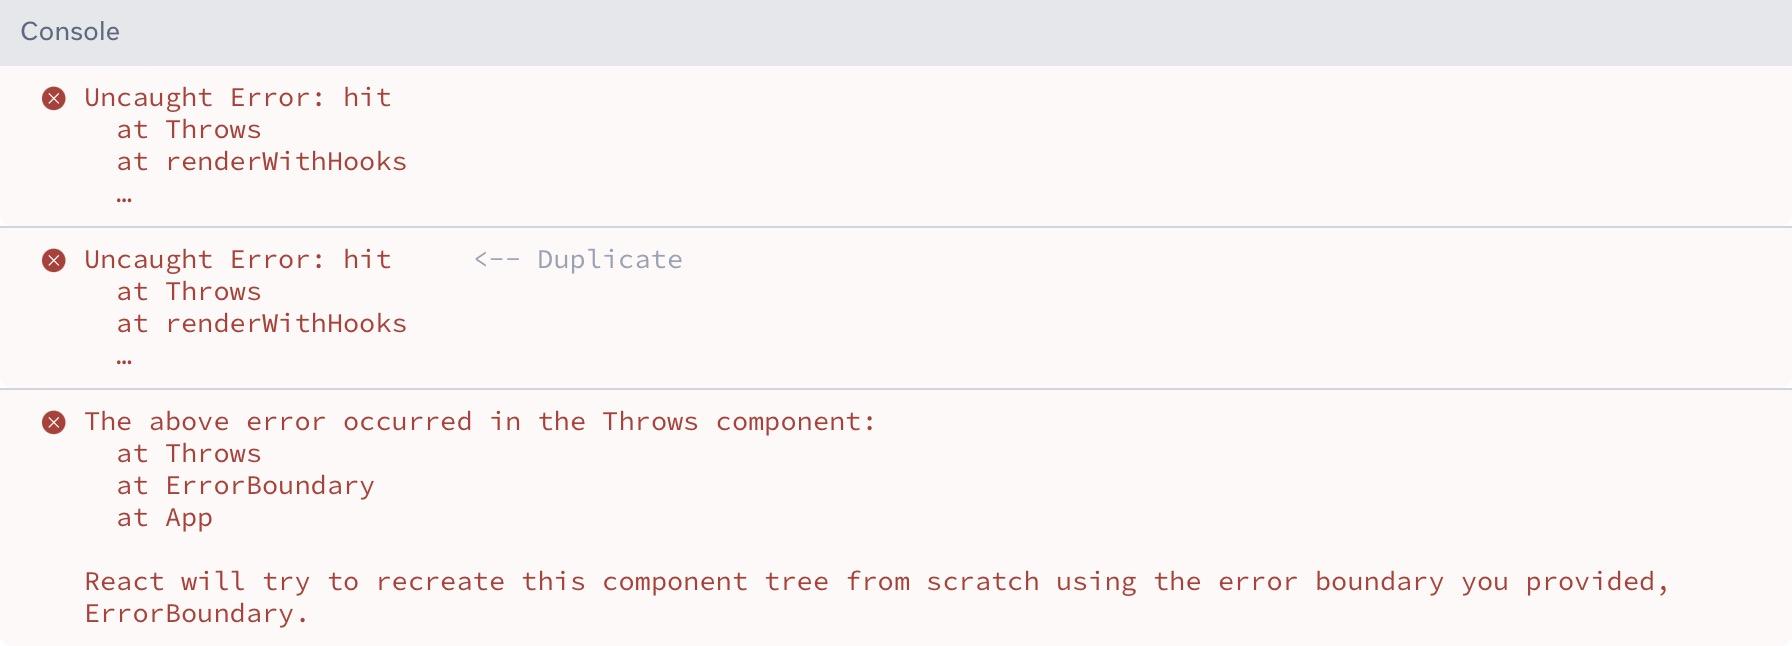Click the error icon of the component stack message
The image size is (1792, 646).
click(54, 422)
